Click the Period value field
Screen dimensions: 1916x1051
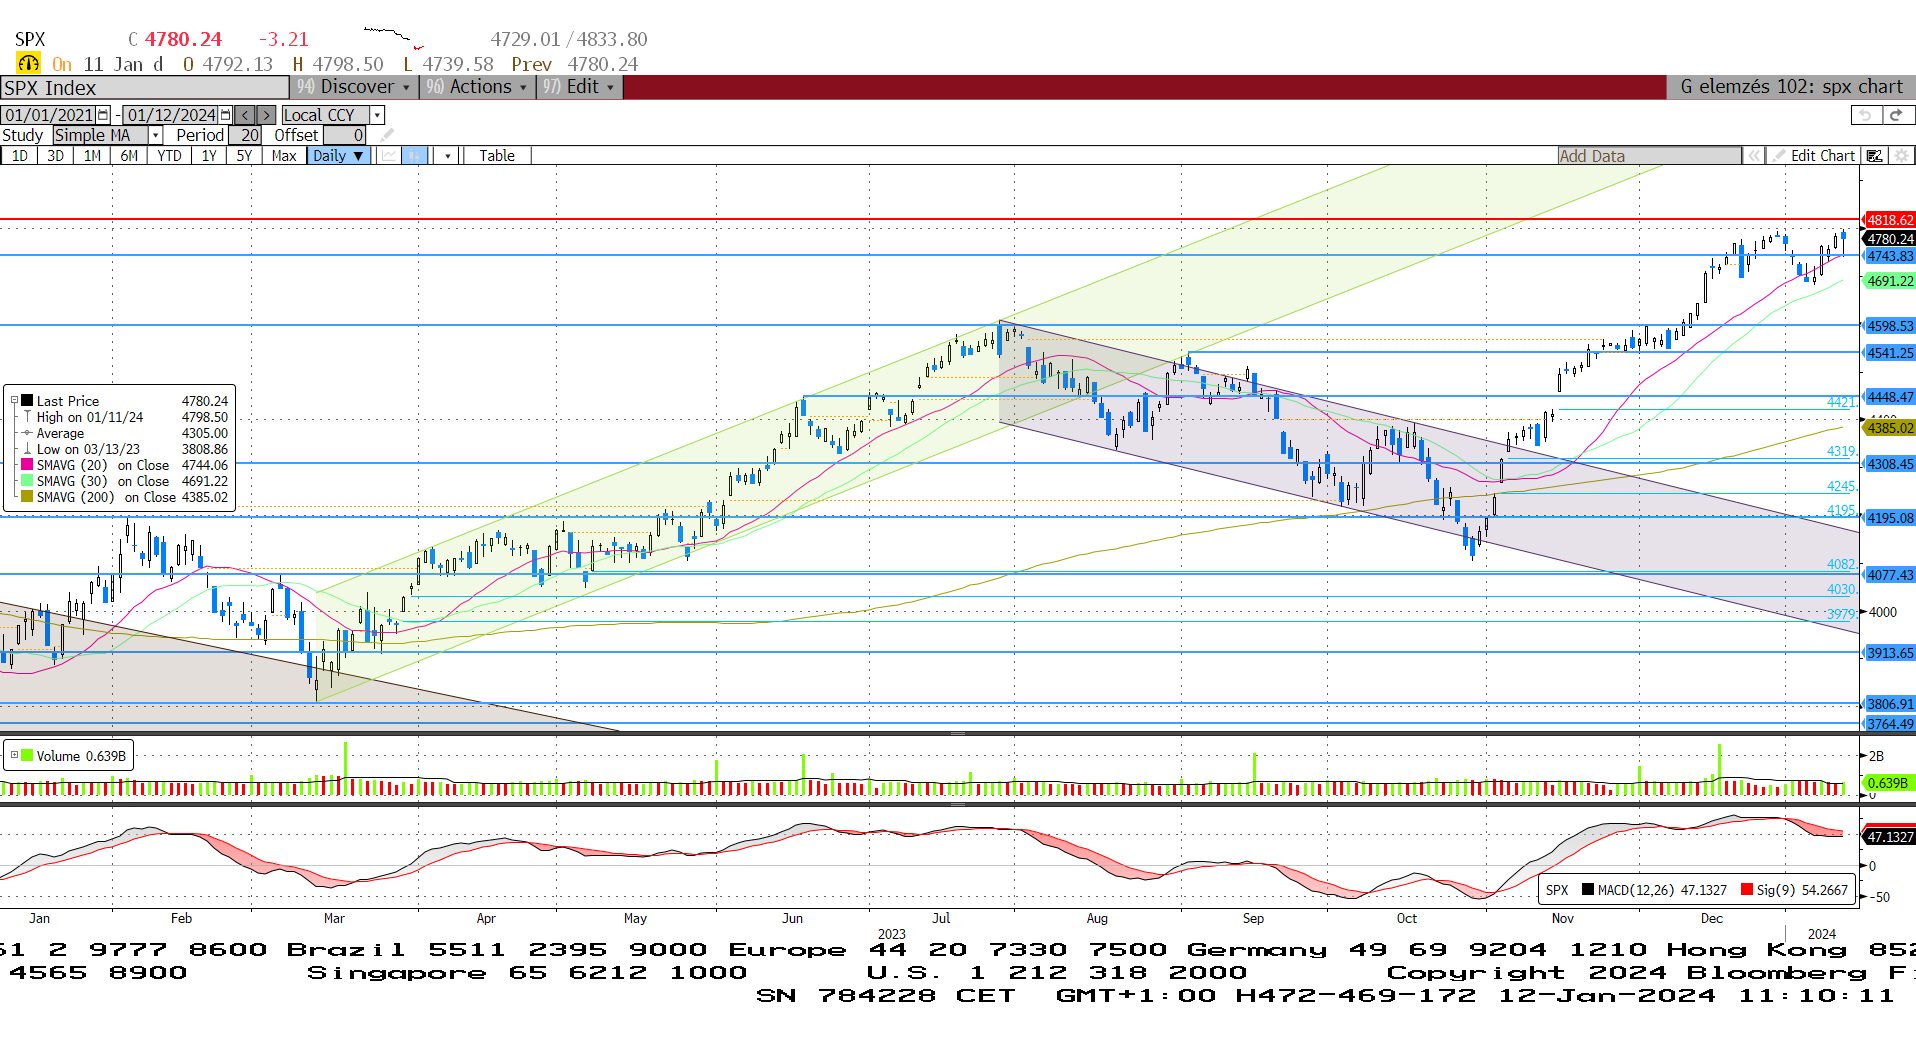click(246, 135)
